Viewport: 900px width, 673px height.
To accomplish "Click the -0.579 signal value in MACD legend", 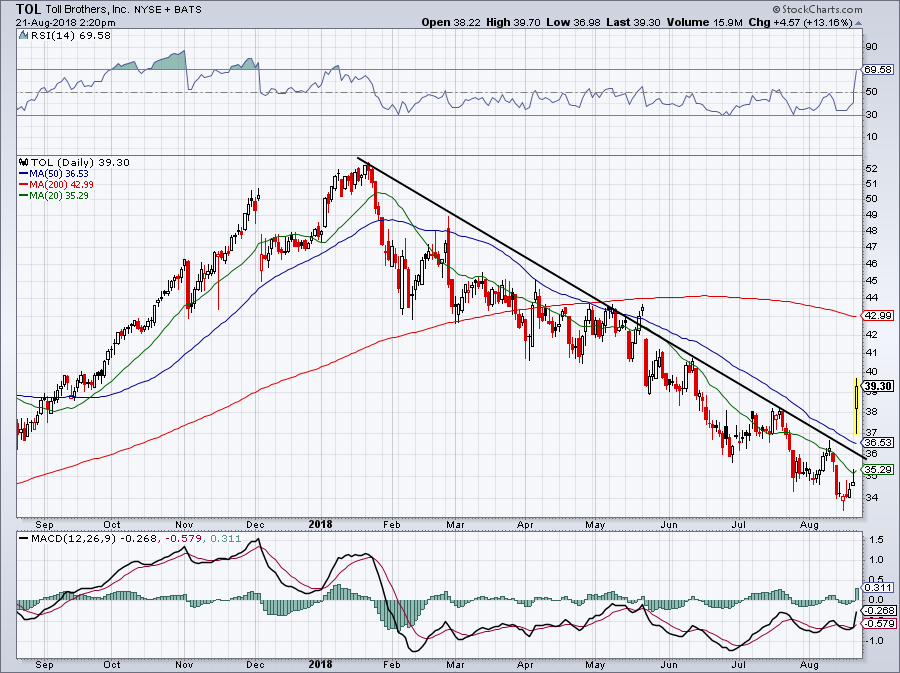I will coord(184,538).
